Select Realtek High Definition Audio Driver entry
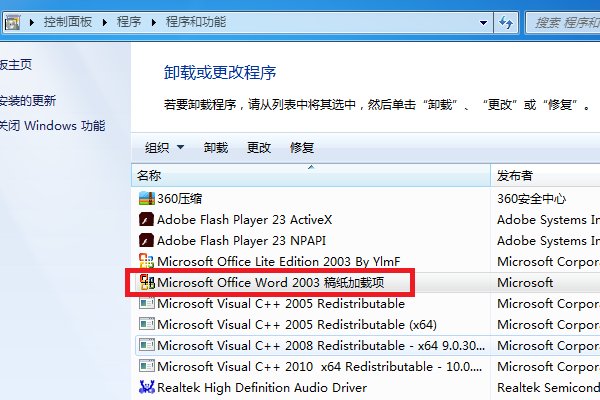This screenshot has width=600, height=400. (x=262, y=388)
